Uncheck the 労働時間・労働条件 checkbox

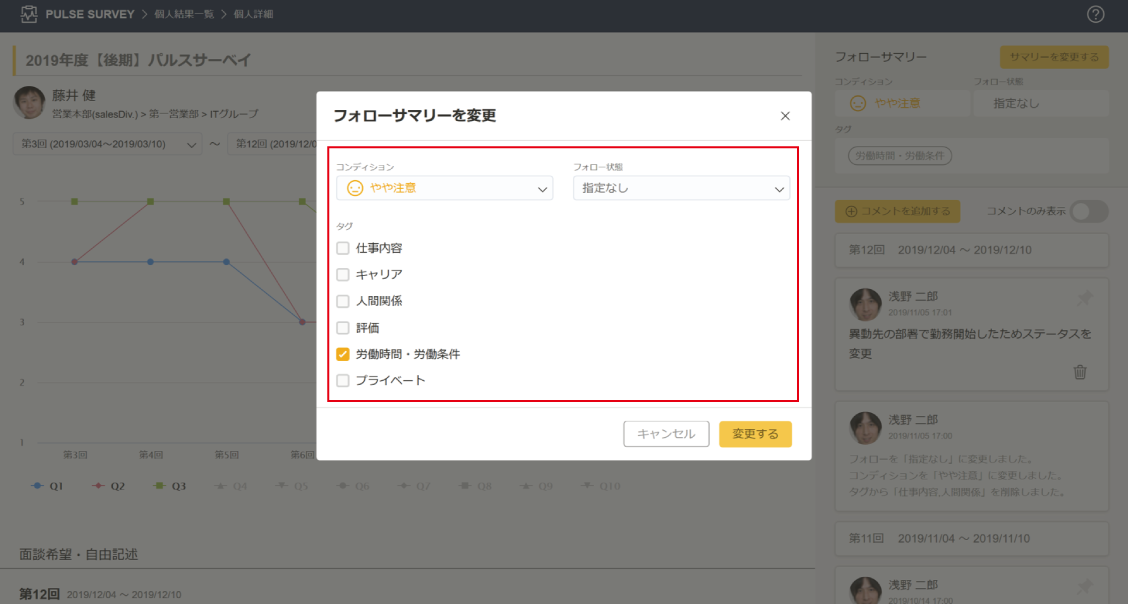click(x=343, y=354)
